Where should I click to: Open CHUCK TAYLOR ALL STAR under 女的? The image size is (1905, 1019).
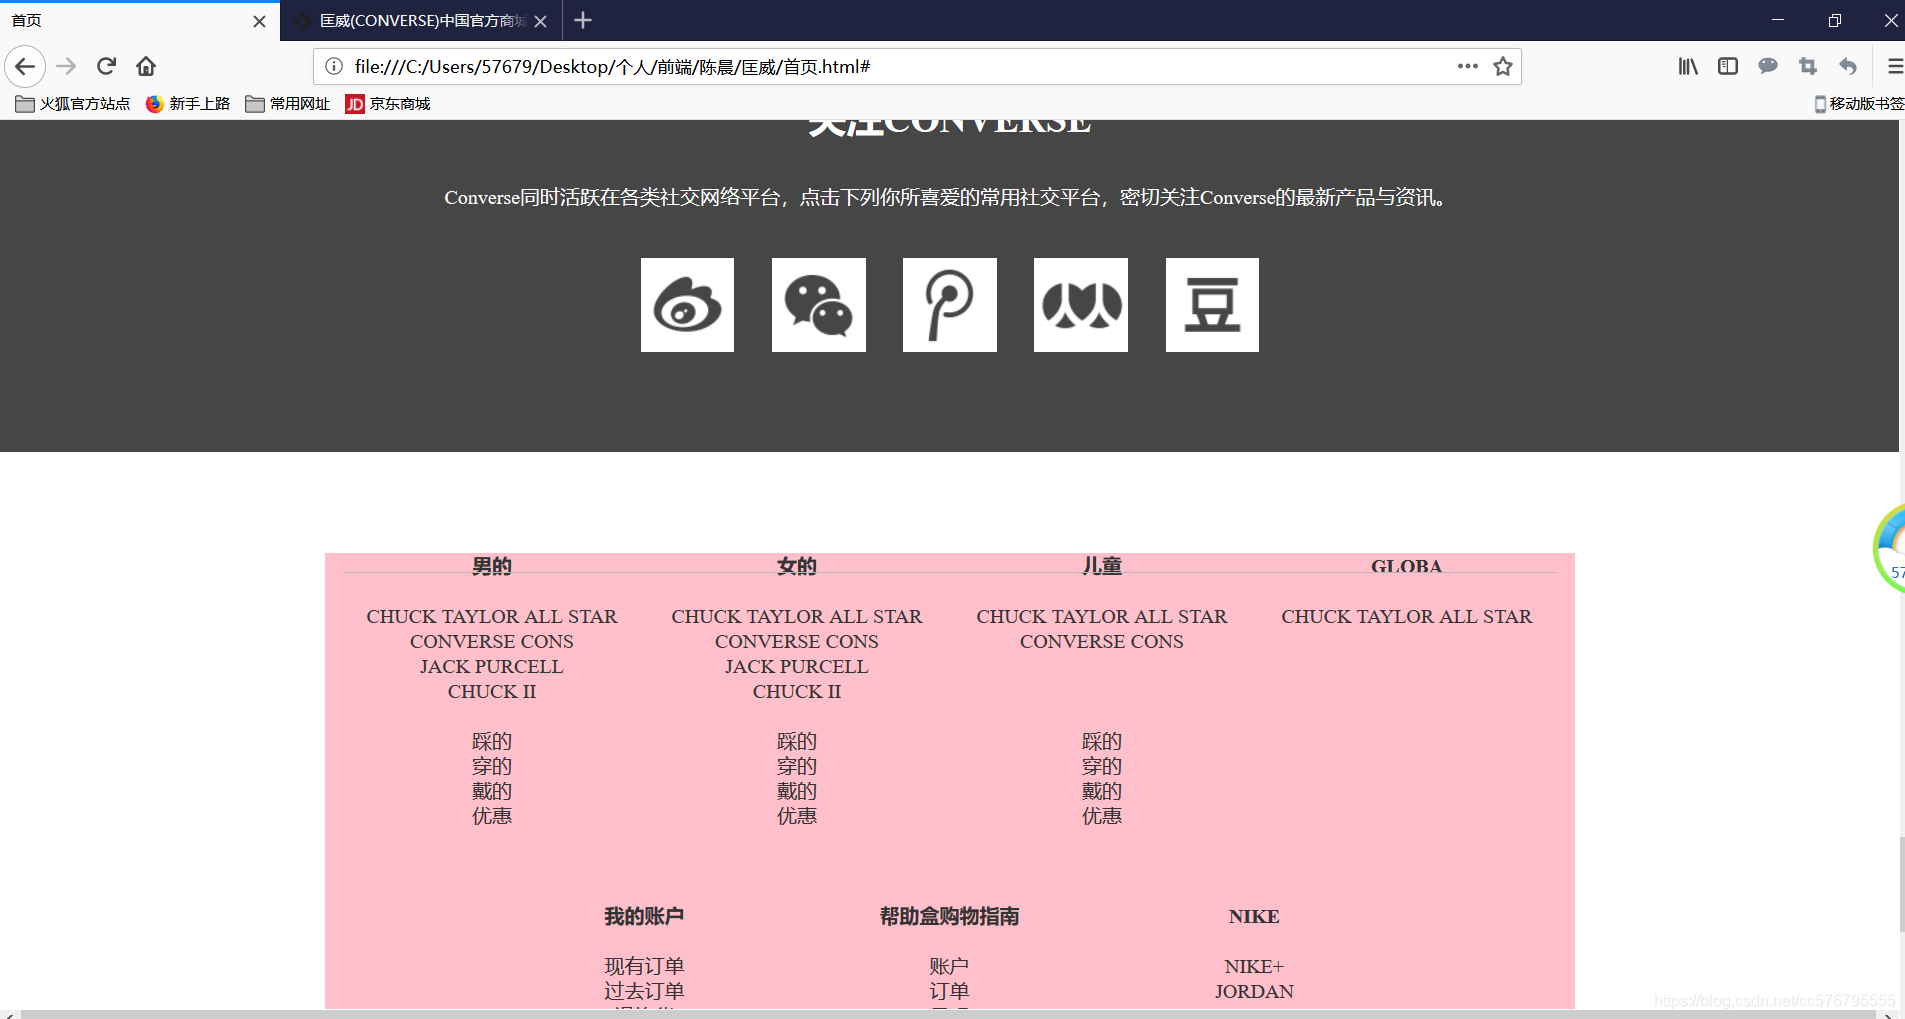point(797,616)
